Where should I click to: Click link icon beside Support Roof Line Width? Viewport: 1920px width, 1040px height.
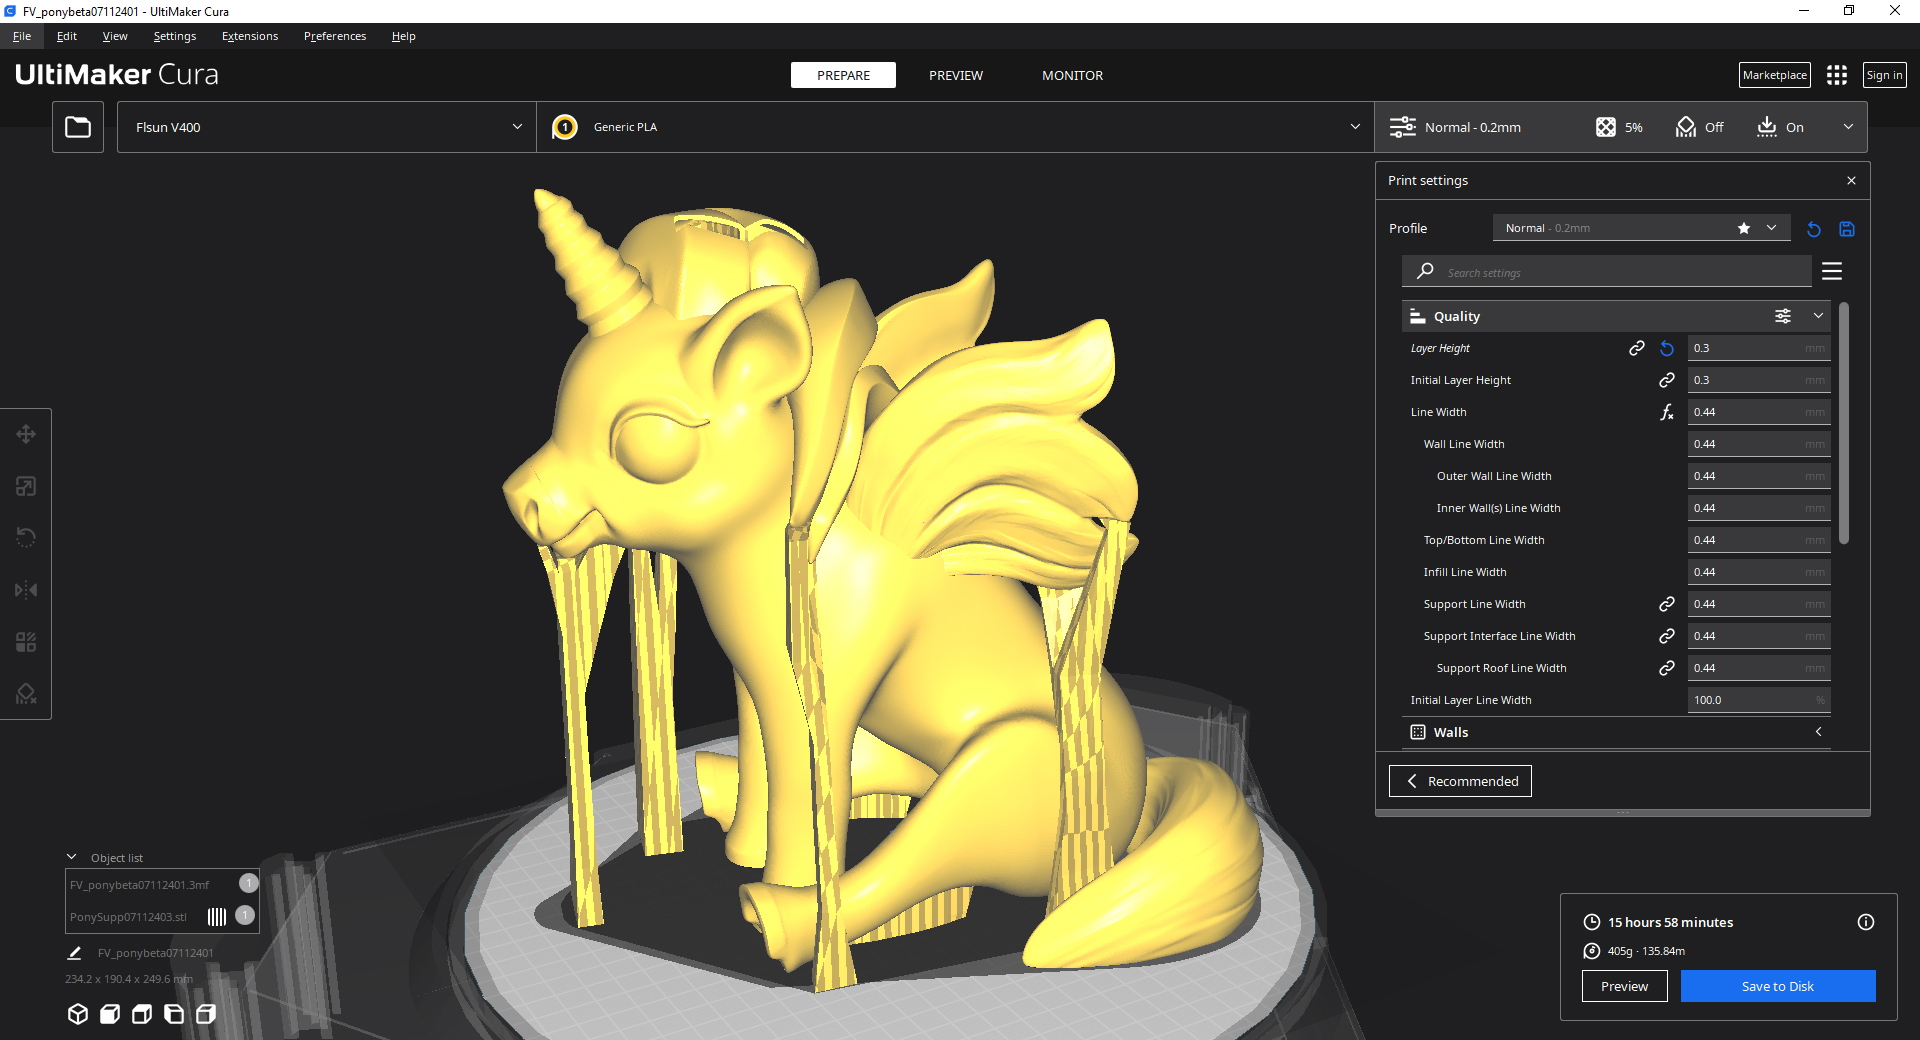tap(1667, 668)
